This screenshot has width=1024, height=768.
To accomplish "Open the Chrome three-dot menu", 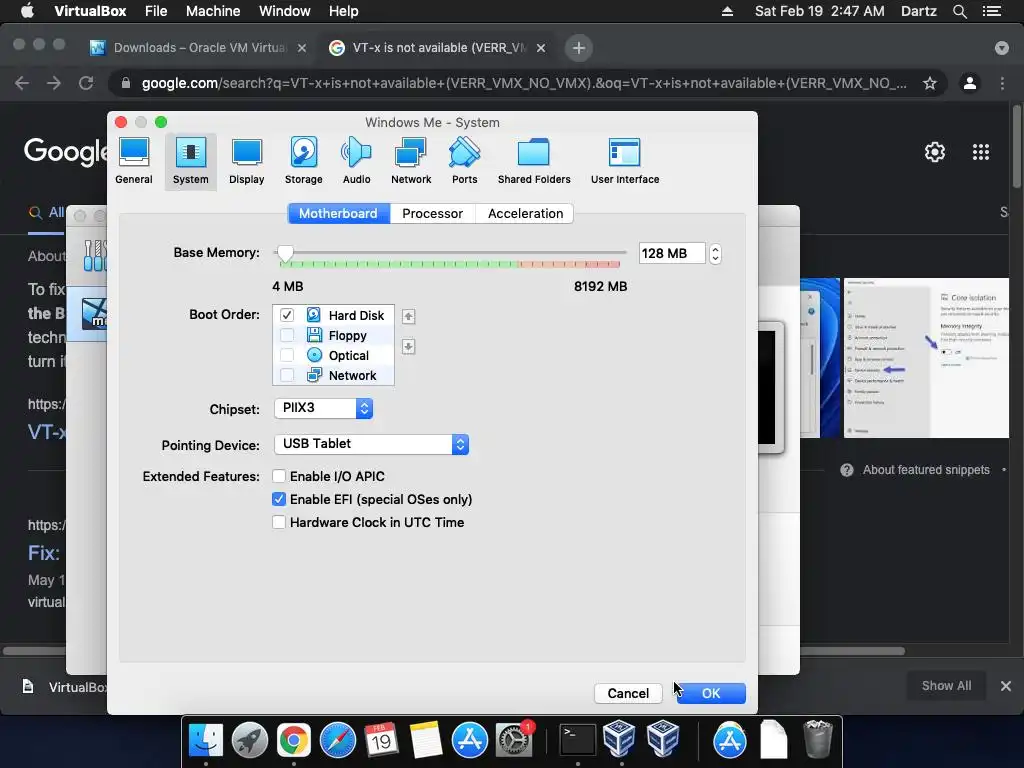I will [1002, 83].
